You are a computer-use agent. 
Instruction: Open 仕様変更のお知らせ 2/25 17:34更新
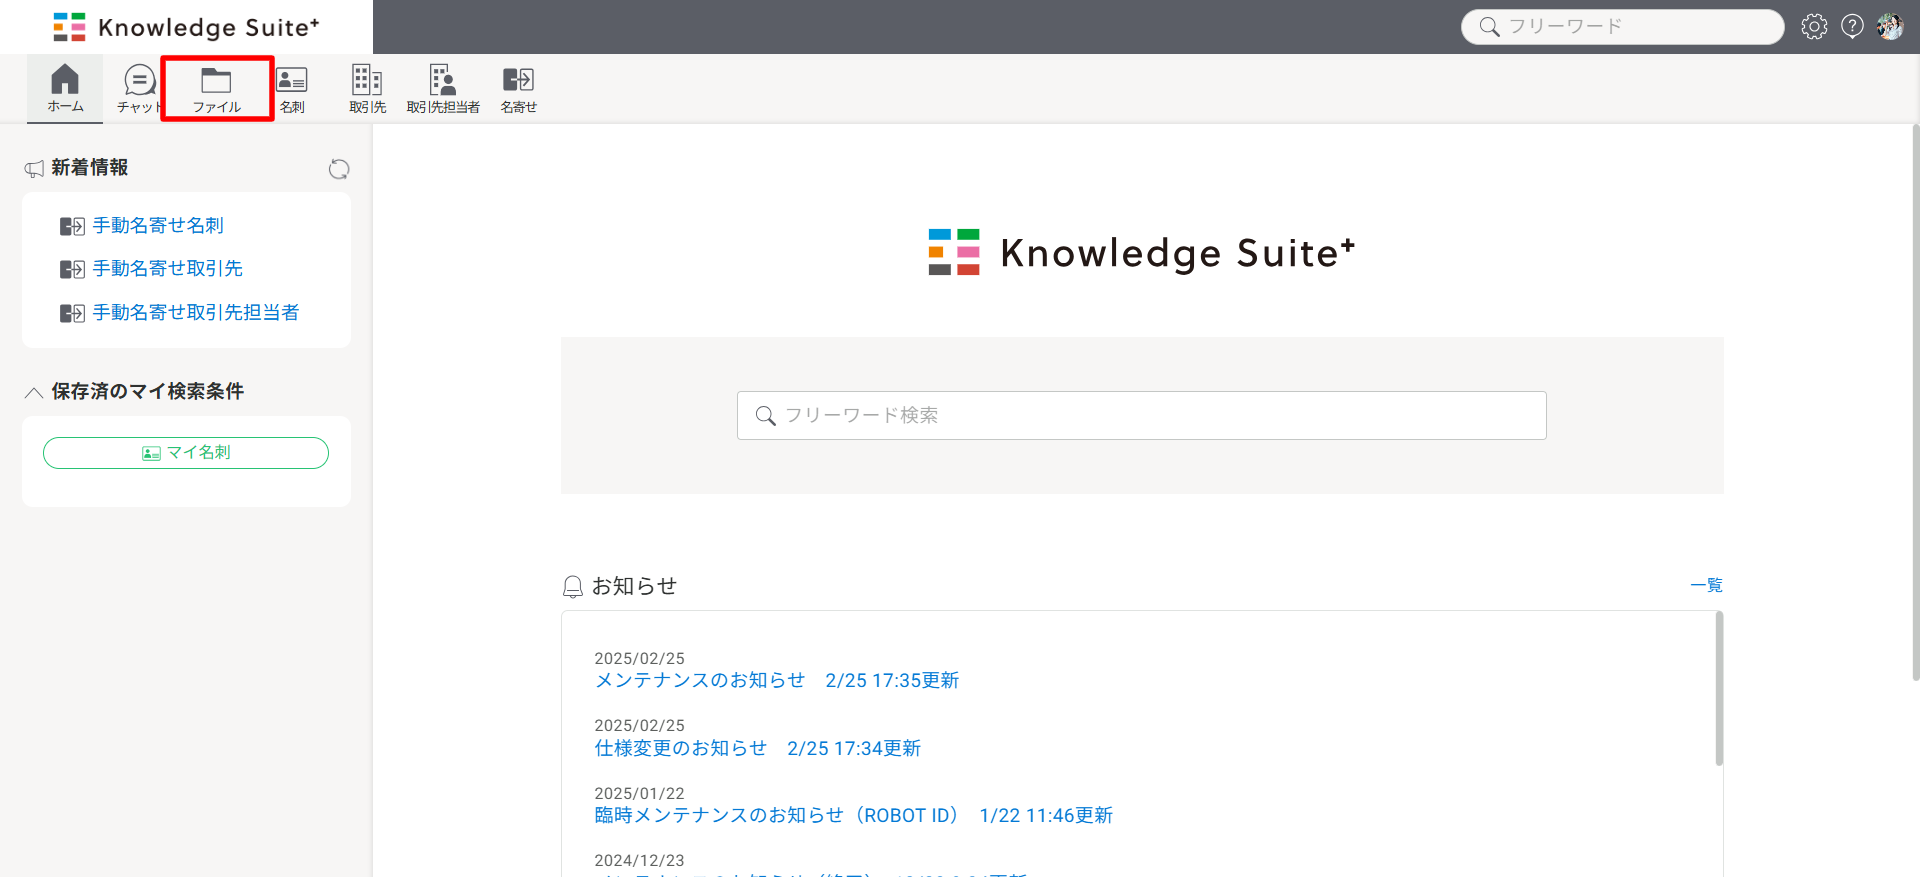pyautogui.click(x=758, y=749)
